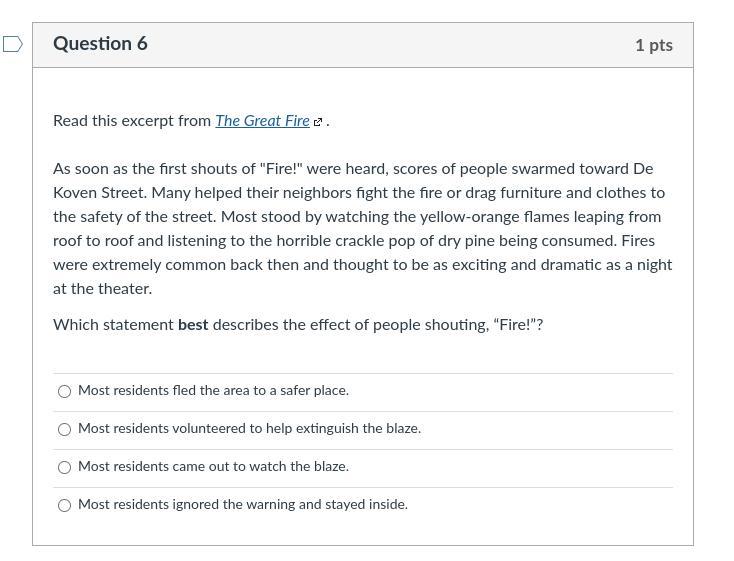The height and width of the screenshot is (561, 734).
Task: Click the bold word 'best' in the question
Action: coord(193,325)
